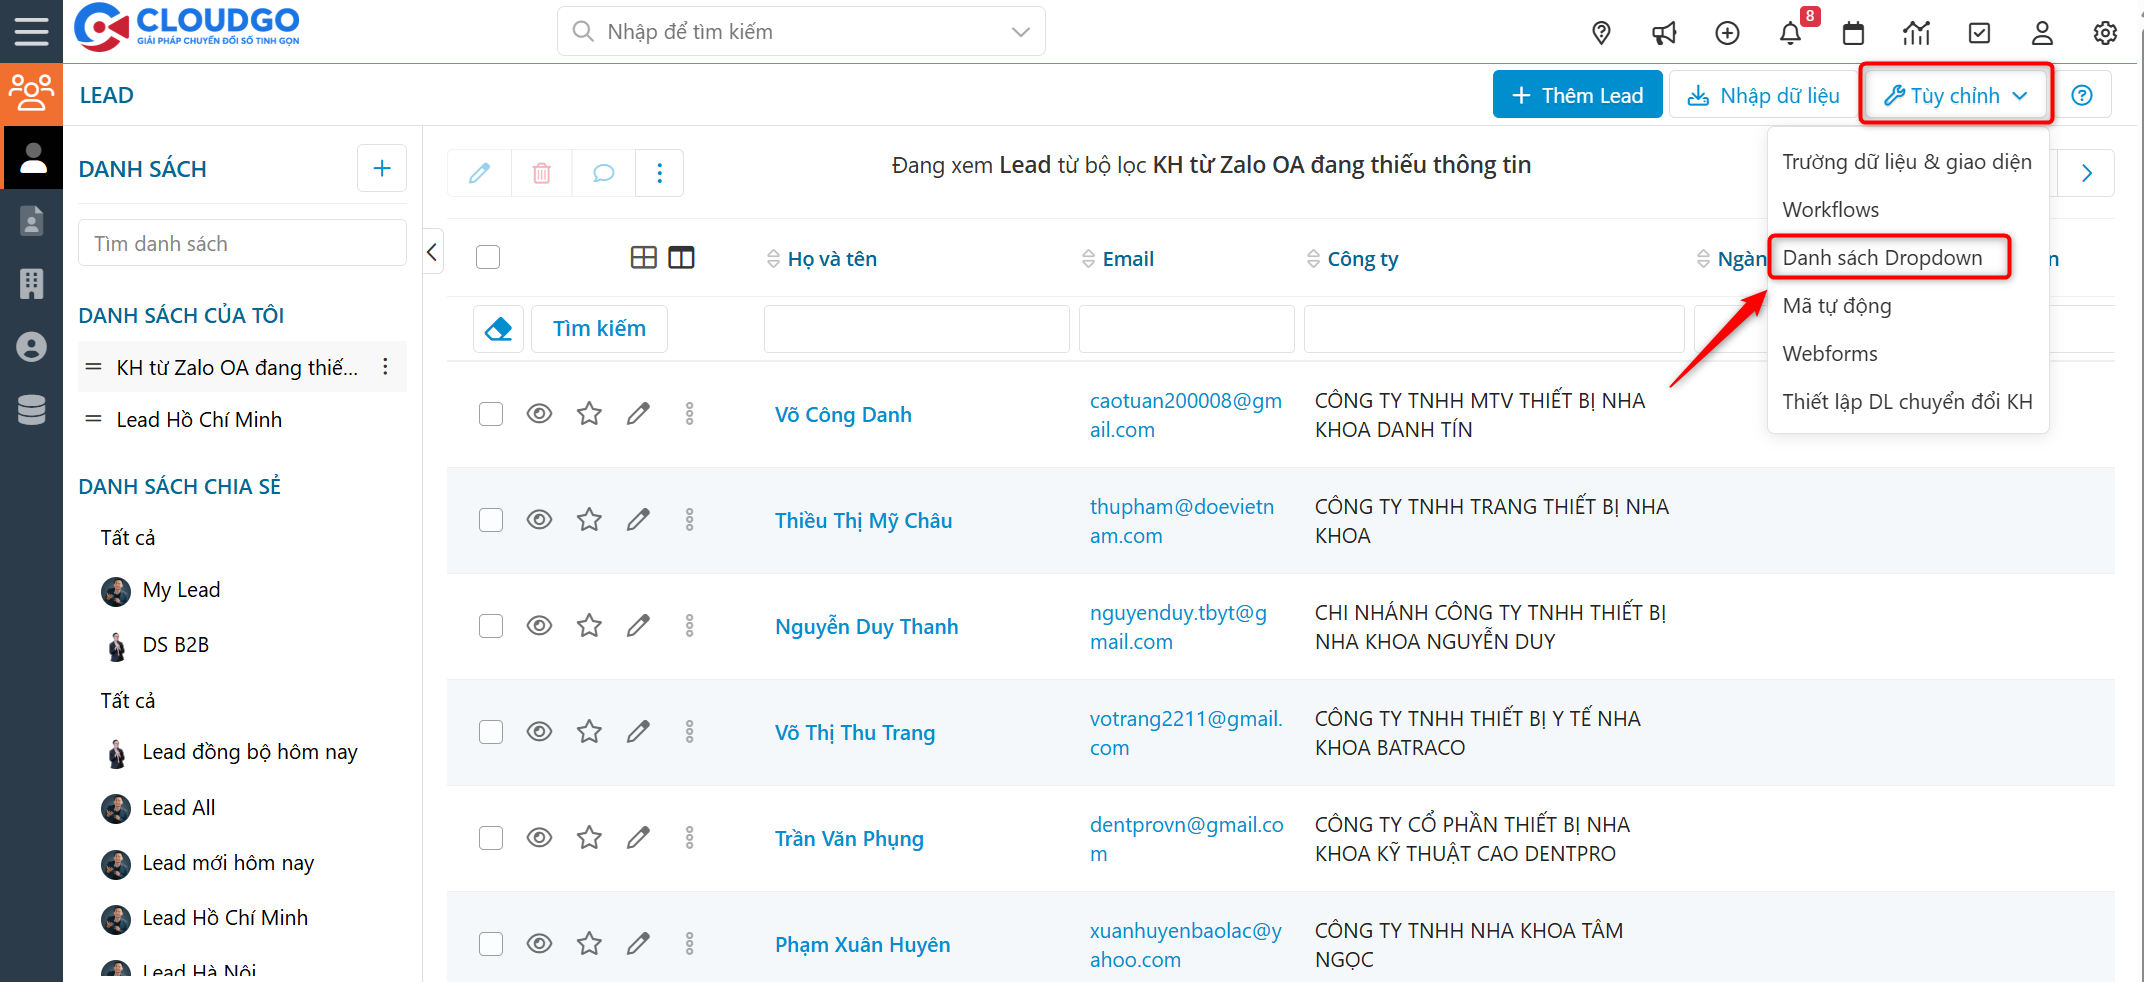This screenshot has width=2144, height=982.
Task: Edit Thiều Thị Mỹ Châu with pencil icon
Action: (638, 520)
